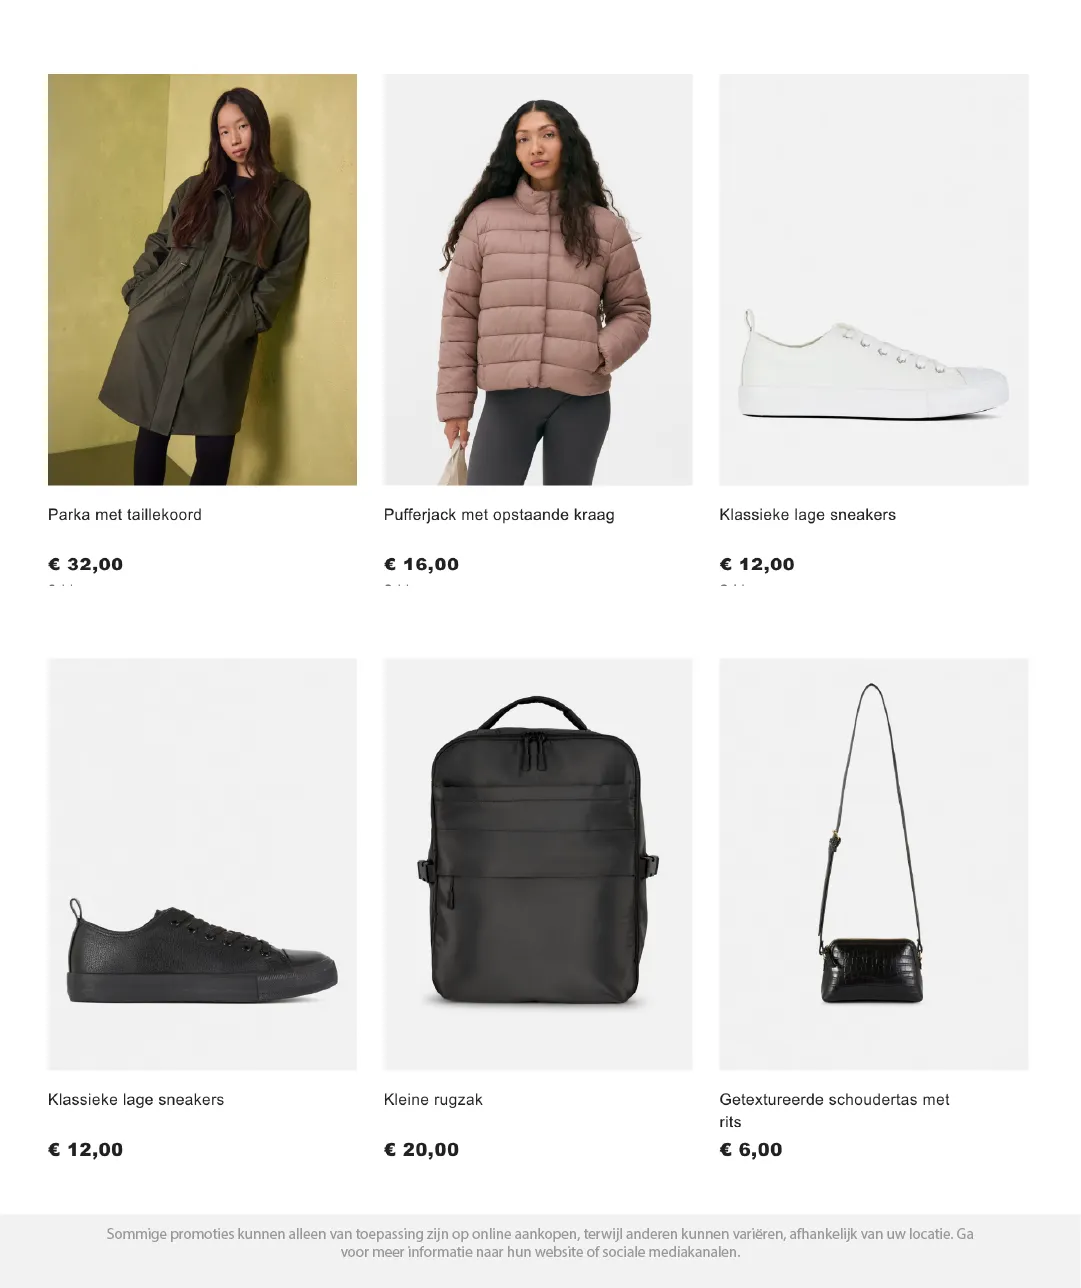Open the 'Kleine rugzak' product title
Screen dimensions: 1081x1288
[x=433, y=1100]
